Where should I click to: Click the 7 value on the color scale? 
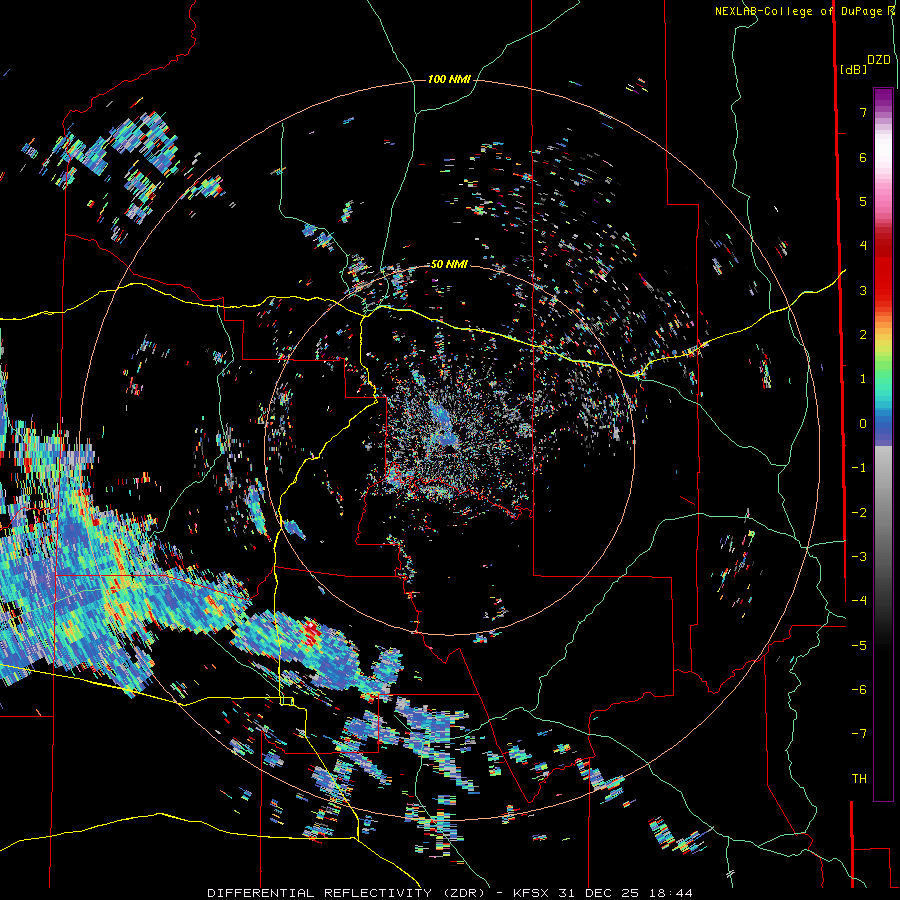pos(863,112)
